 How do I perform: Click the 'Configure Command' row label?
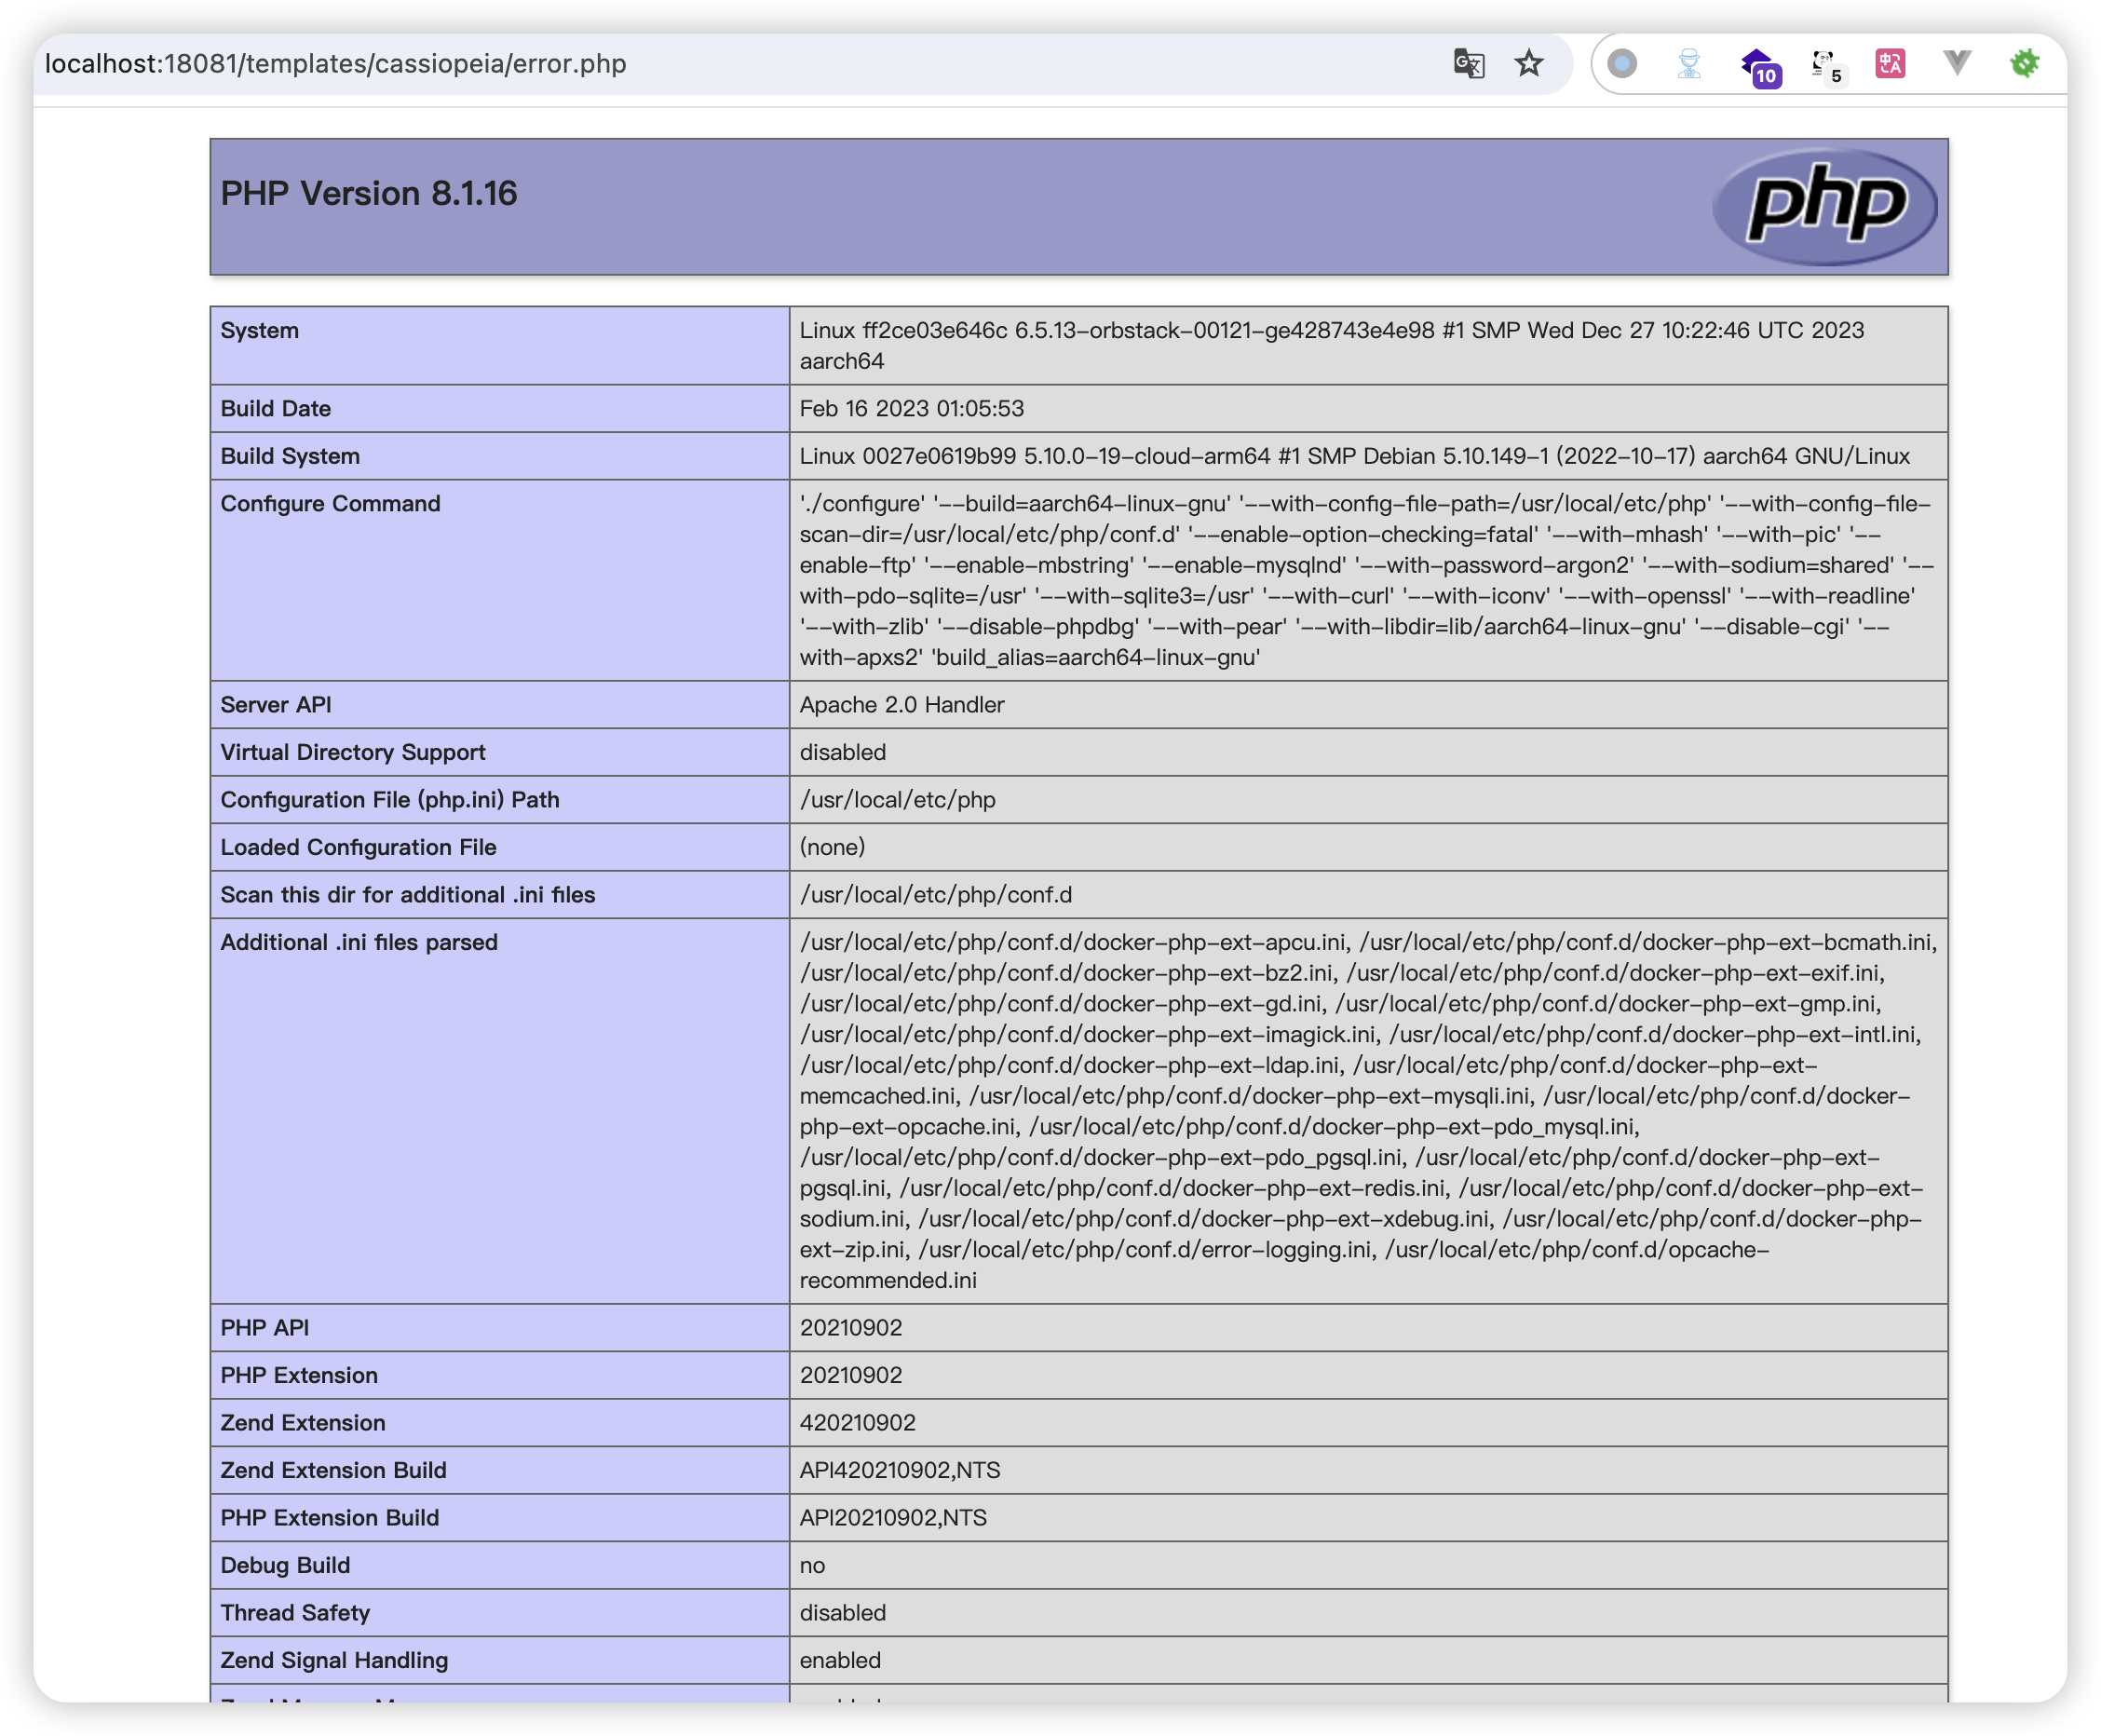[330, 503]
